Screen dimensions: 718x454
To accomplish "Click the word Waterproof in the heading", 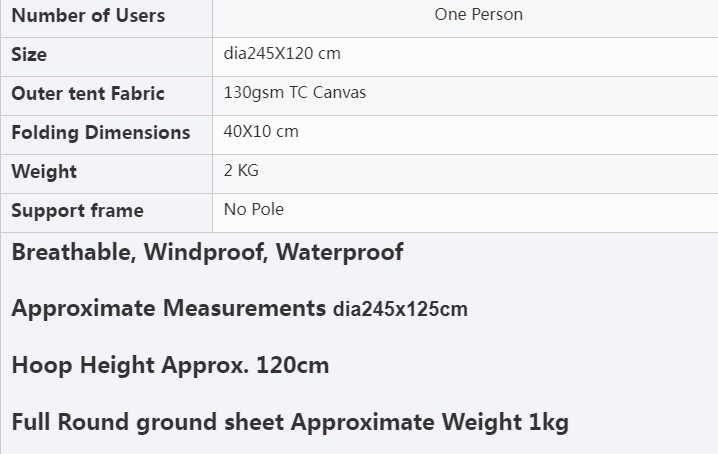I will pos(339,252).
